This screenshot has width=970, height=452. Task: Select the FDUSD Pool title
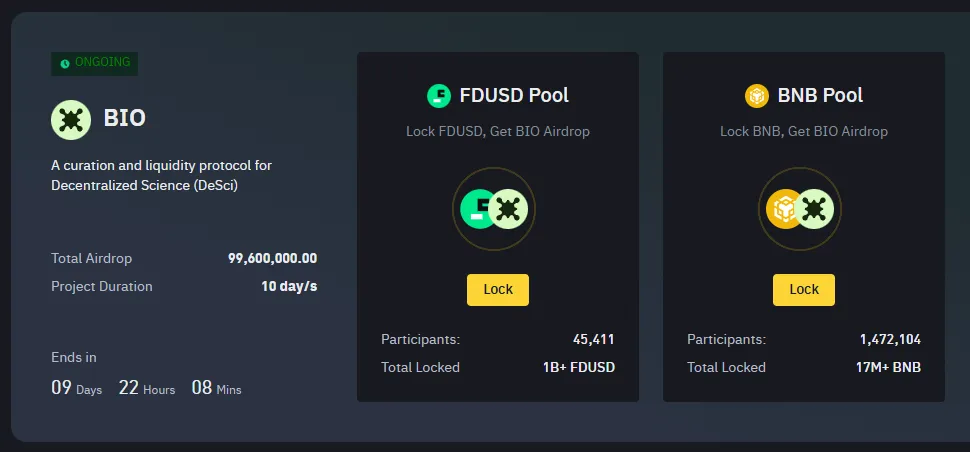click(514, 96)
